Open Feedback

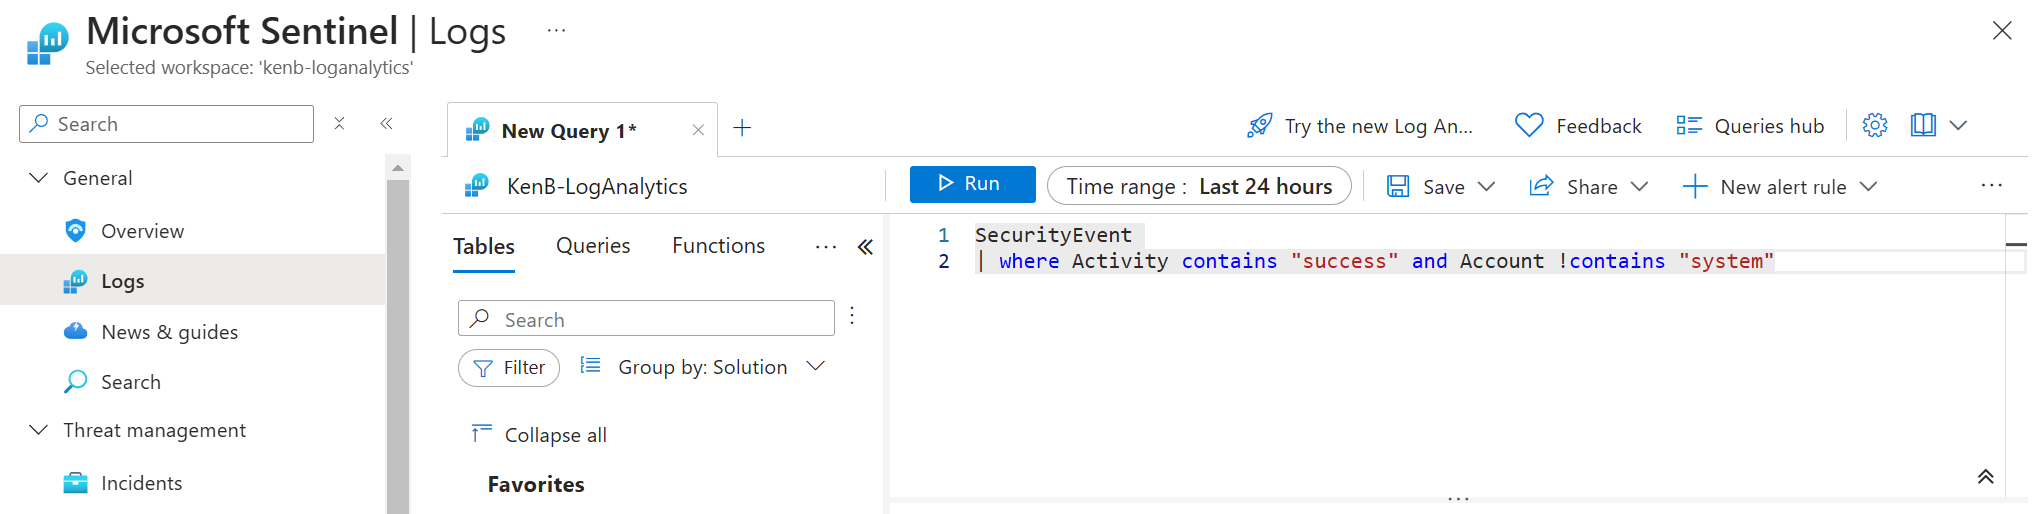pos(1578,126)
